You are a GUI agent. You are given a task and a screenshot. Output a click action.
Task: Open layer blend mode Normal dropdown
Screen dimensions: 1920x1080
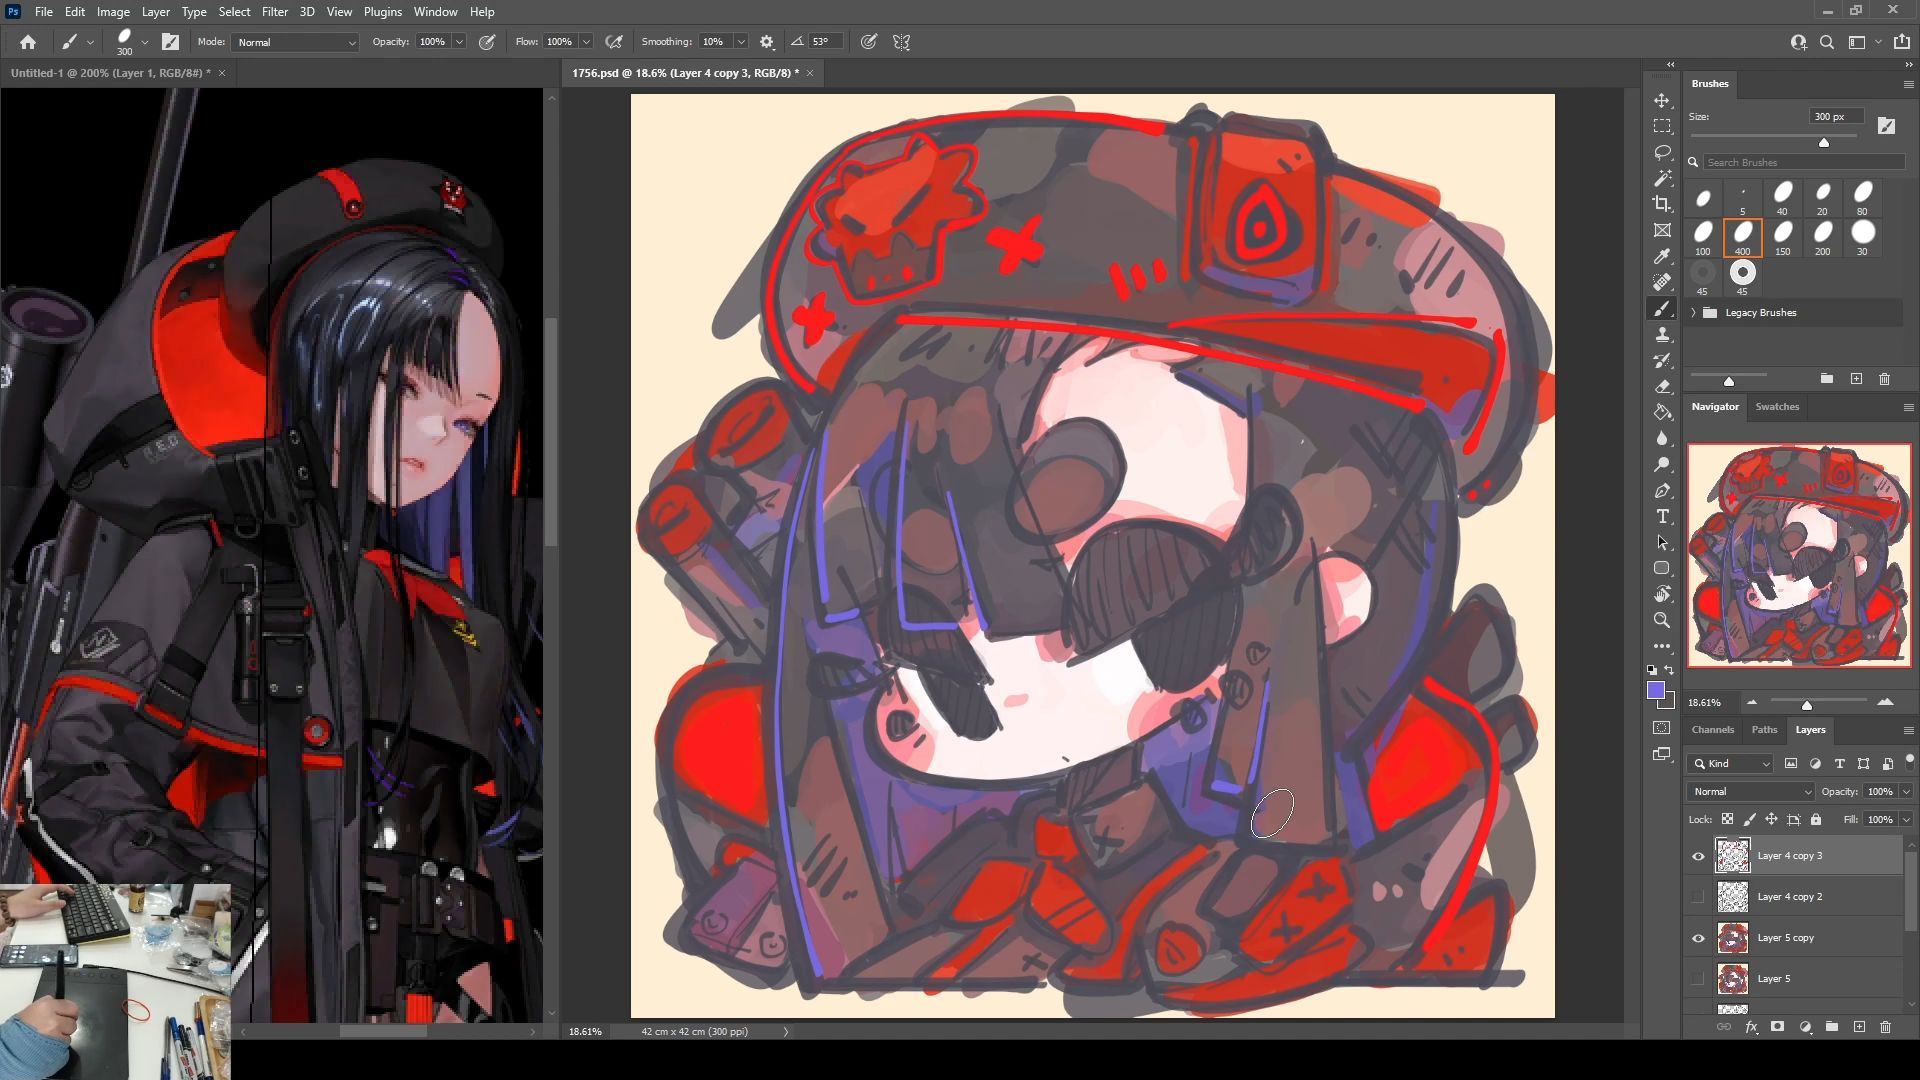pyautogui.click(x=1750, y=792)
